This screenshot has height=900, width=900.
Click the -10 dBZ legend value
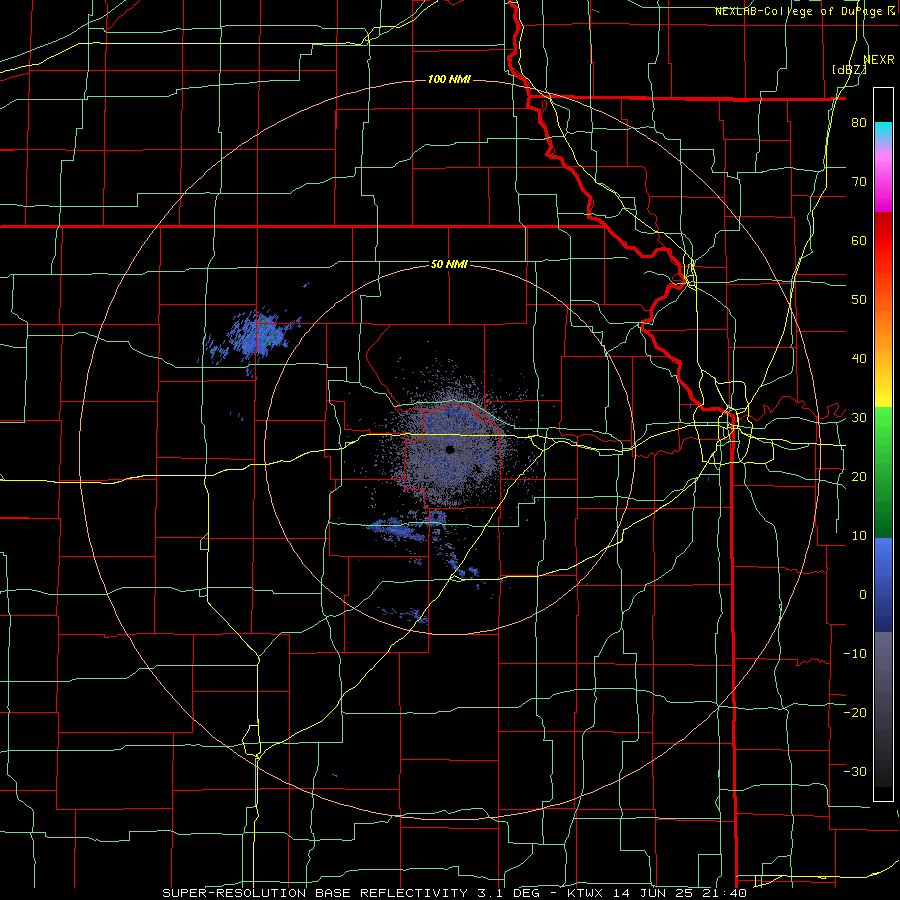(x=855, y=654)
